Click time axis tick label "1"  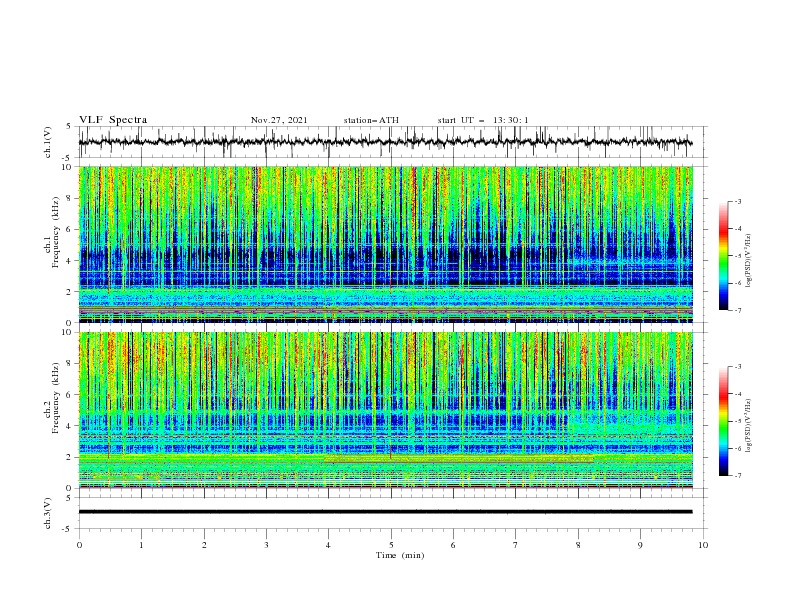coord(141,545)
